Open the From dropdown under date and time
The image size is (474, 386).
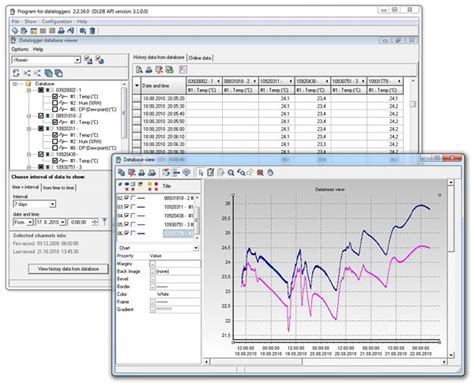click(30, 222)
